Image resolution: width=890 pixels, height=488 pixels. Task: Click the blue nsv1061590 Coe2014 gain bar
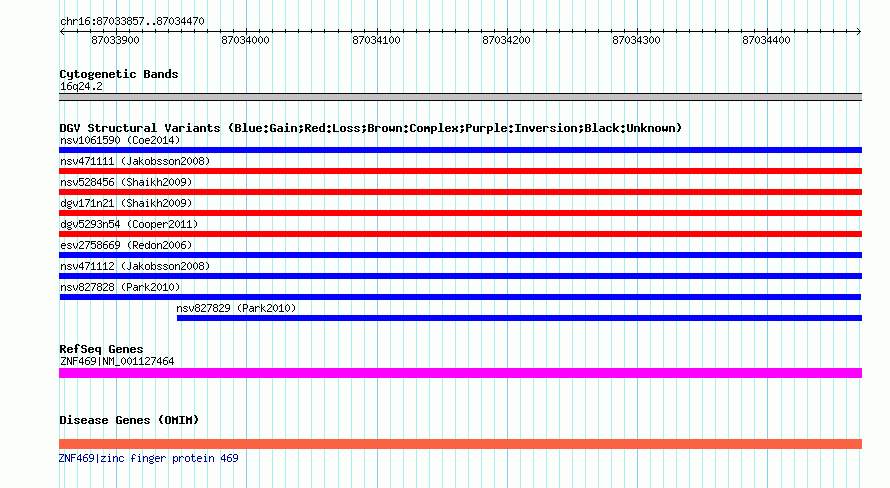click(460, 150)
